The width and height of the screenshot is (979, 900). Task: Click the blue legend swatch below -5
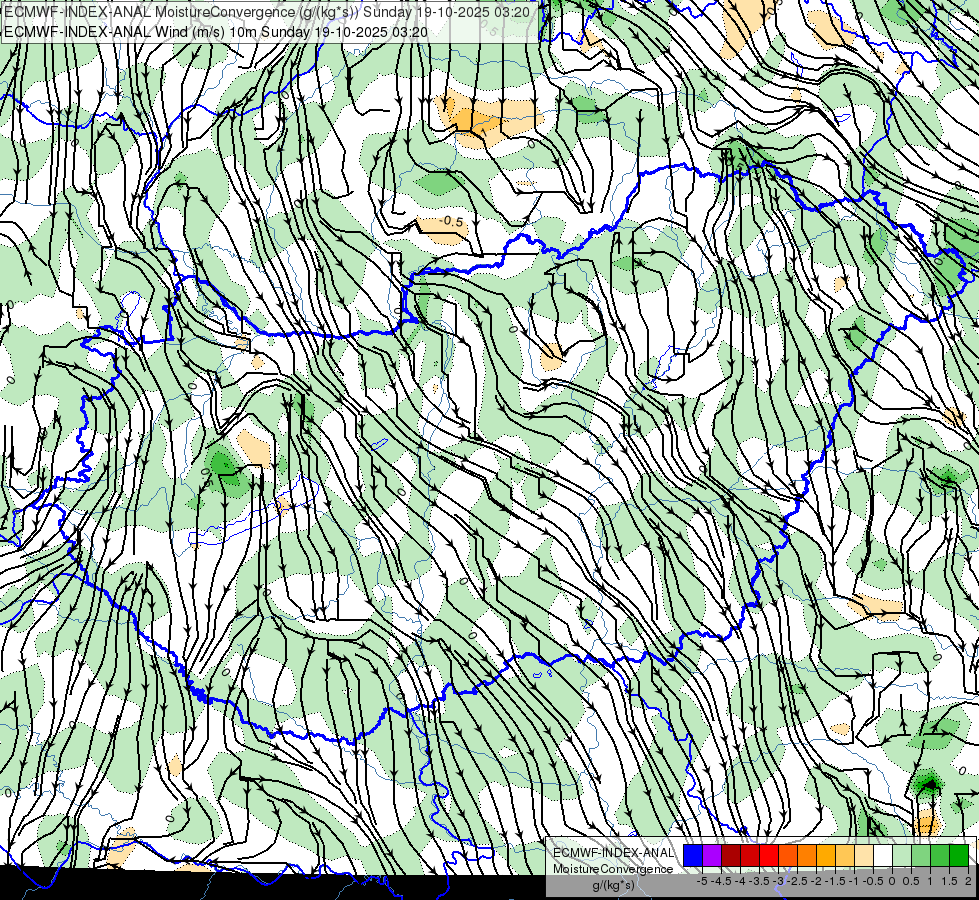click(x=693, y=855)
